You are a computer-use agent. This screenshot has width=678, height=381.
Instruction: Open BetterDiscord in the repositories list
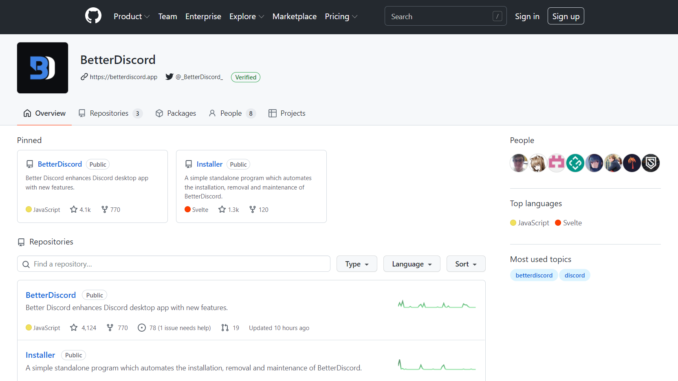click(x=51, y=295)
